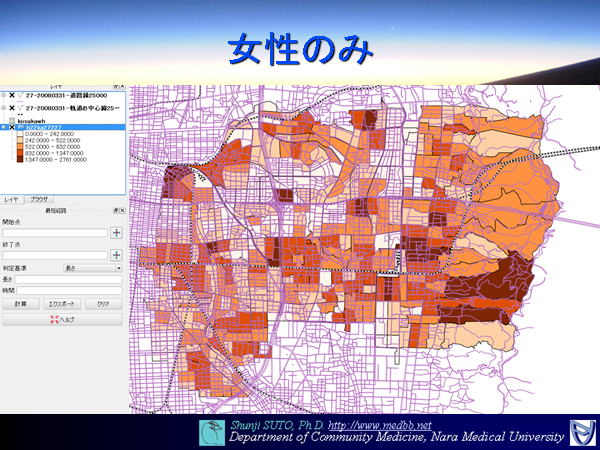
Task: Click polygon icon of highlighted h22ka layer
Action: click(21, 127)
